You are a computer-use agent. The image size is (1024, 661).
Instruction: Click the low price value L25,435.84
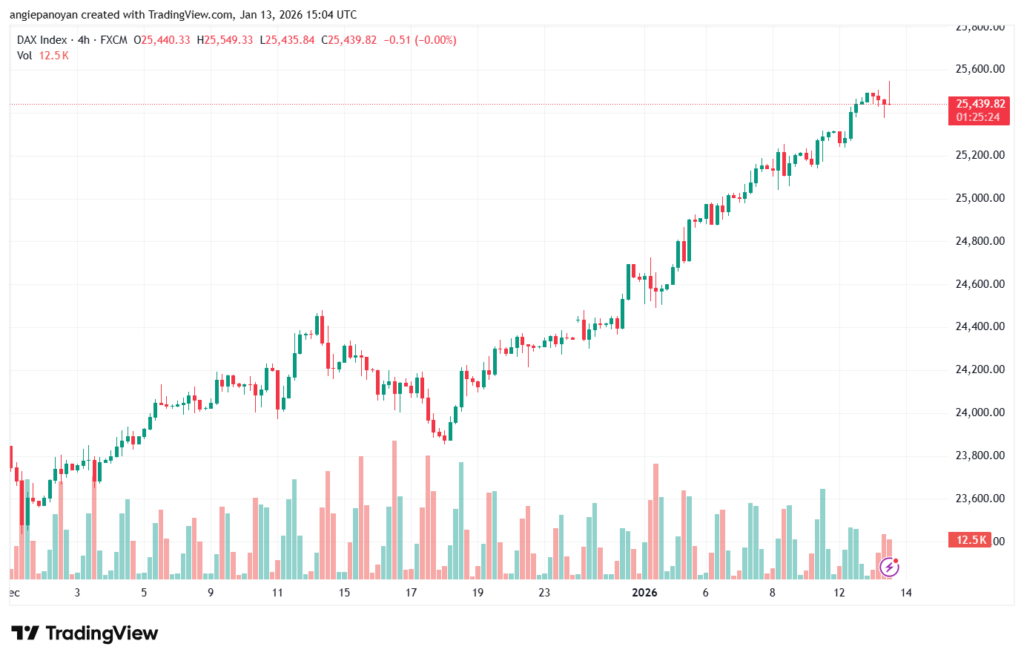point(287,40)
